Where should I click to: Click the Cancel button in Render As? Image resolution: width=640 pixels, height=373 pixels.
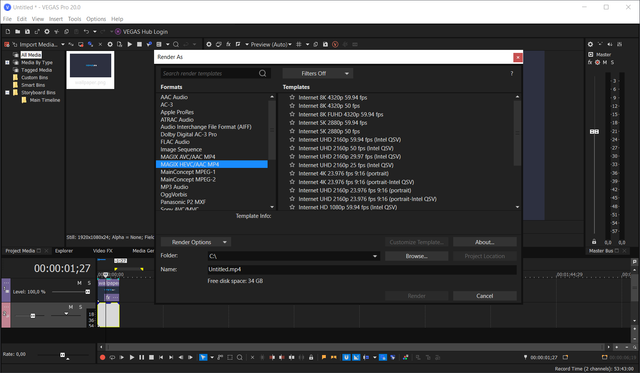(484, 296)
